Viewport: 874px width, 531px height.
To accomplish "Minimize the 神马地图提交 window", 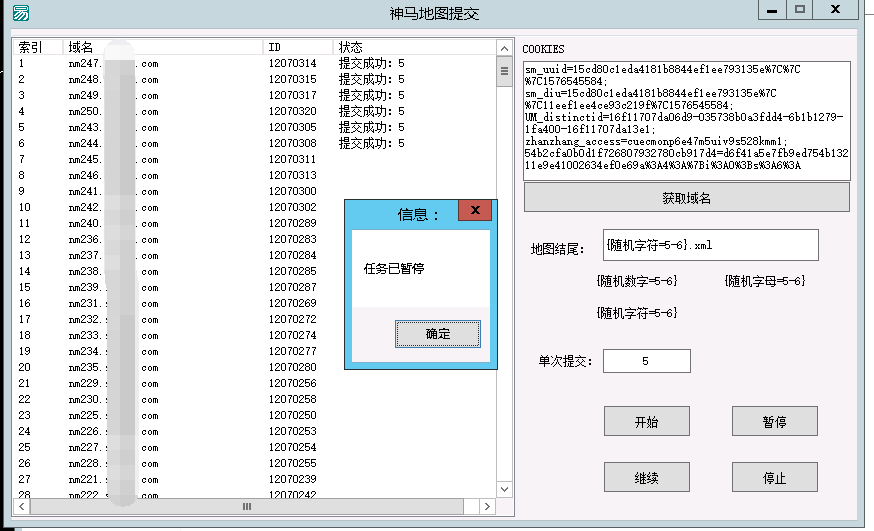I will point(772,10).
